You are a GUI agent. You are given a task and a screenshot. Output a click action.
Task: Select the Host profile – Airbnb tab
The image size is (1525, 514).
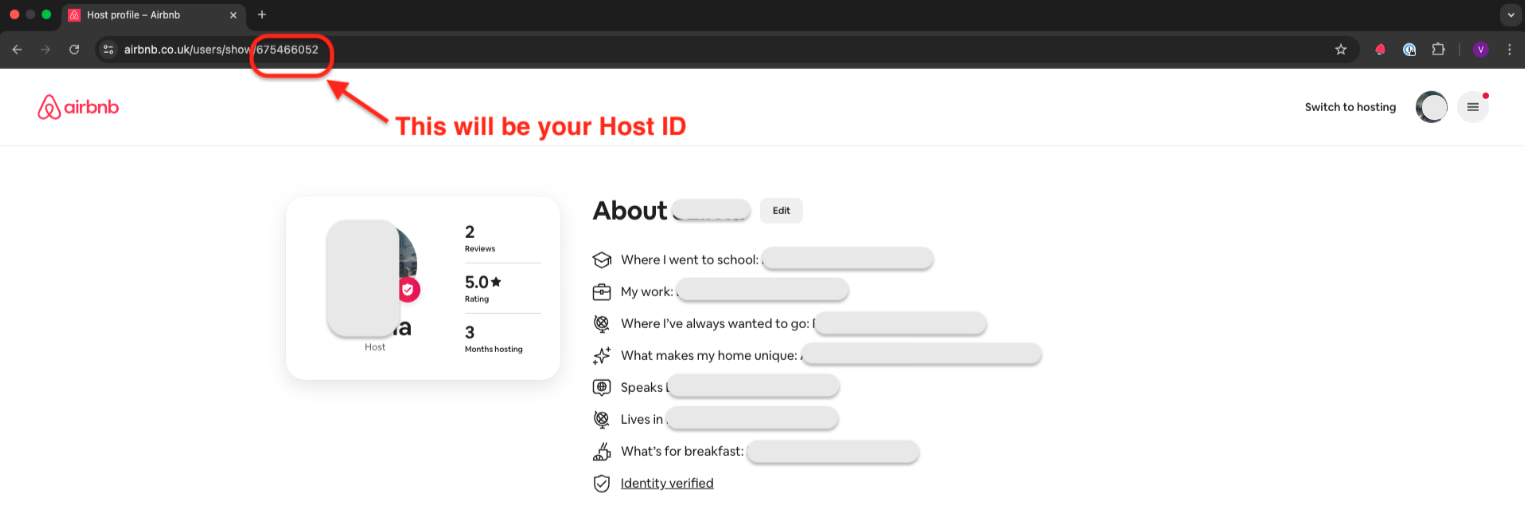tap(150, 15)
